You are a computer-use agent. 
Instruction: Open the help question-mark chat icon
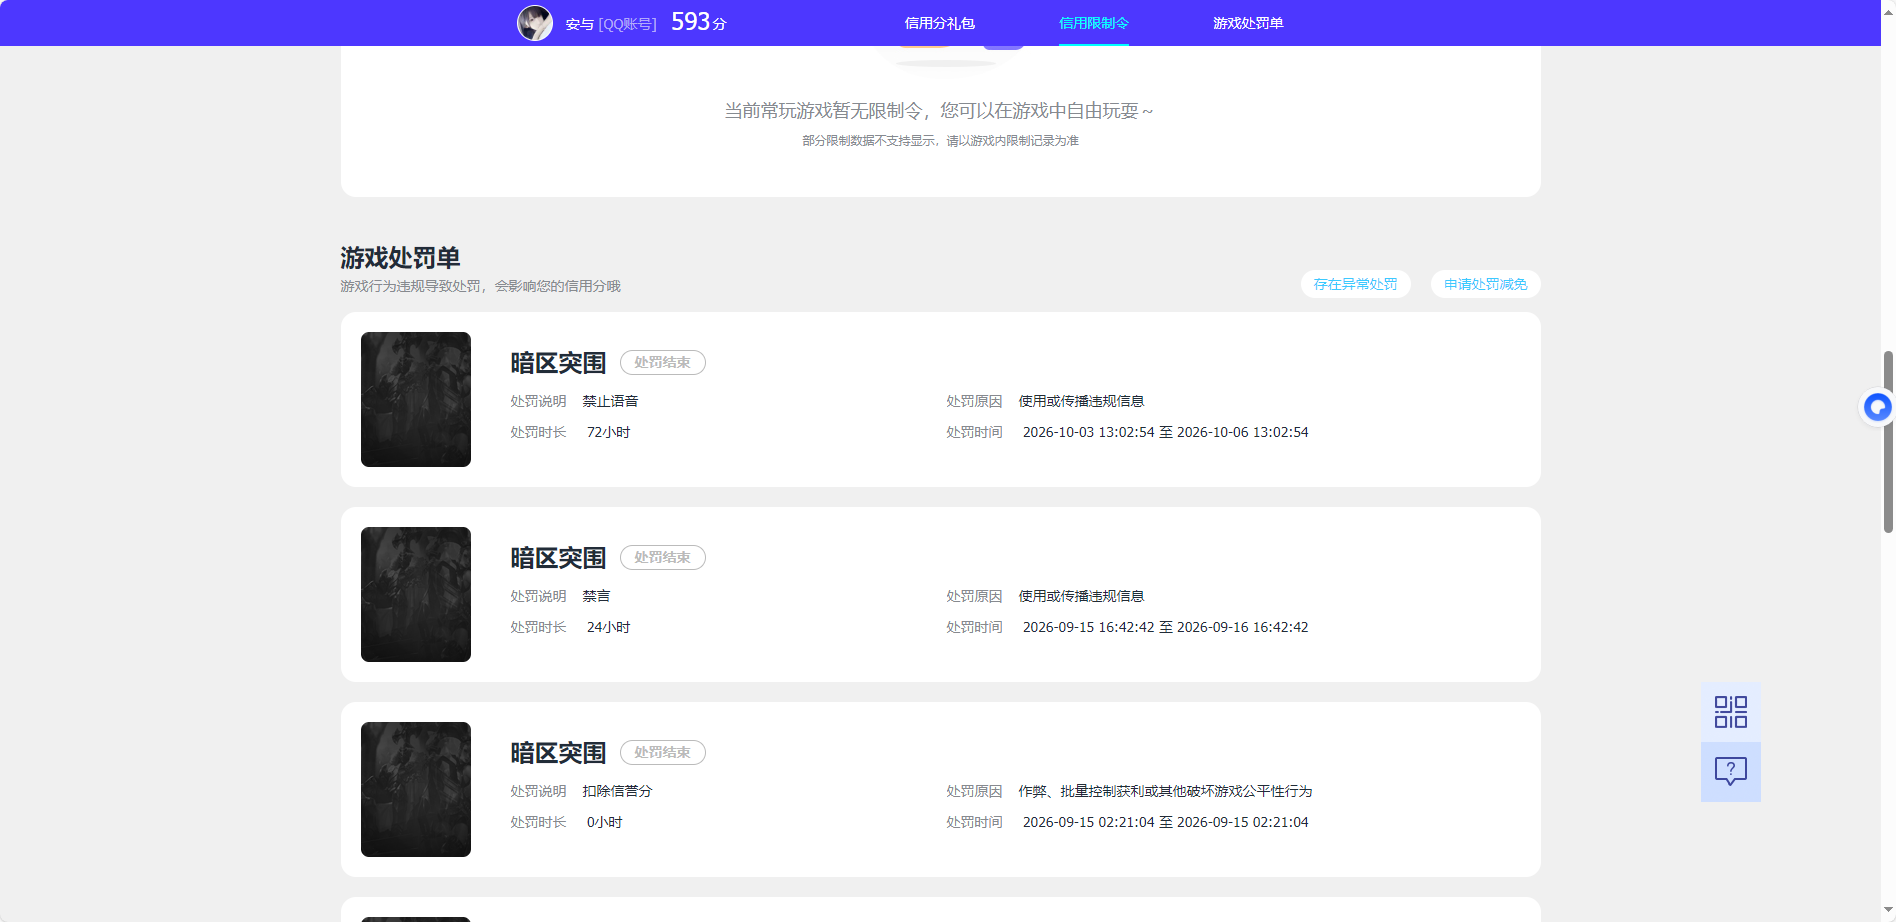pos(1730,771)
